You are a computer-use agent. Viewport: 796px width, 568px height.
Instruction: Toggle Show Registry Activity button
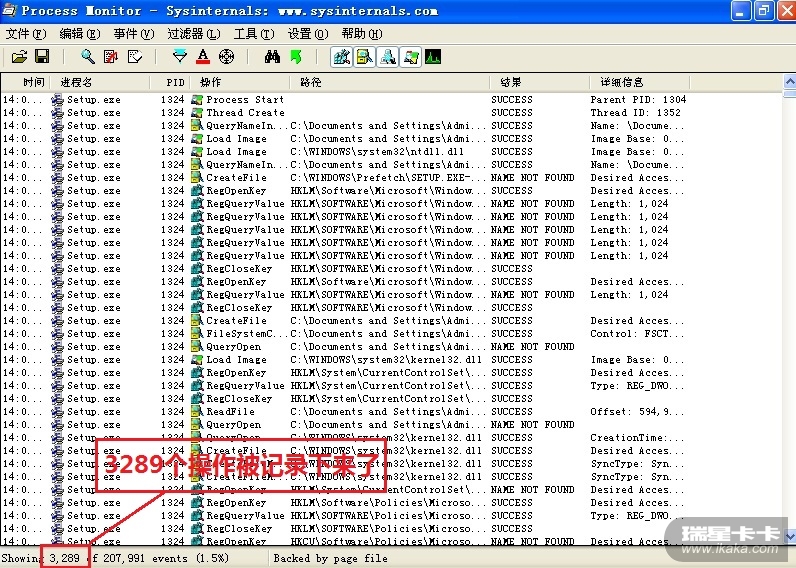point(341,57)
